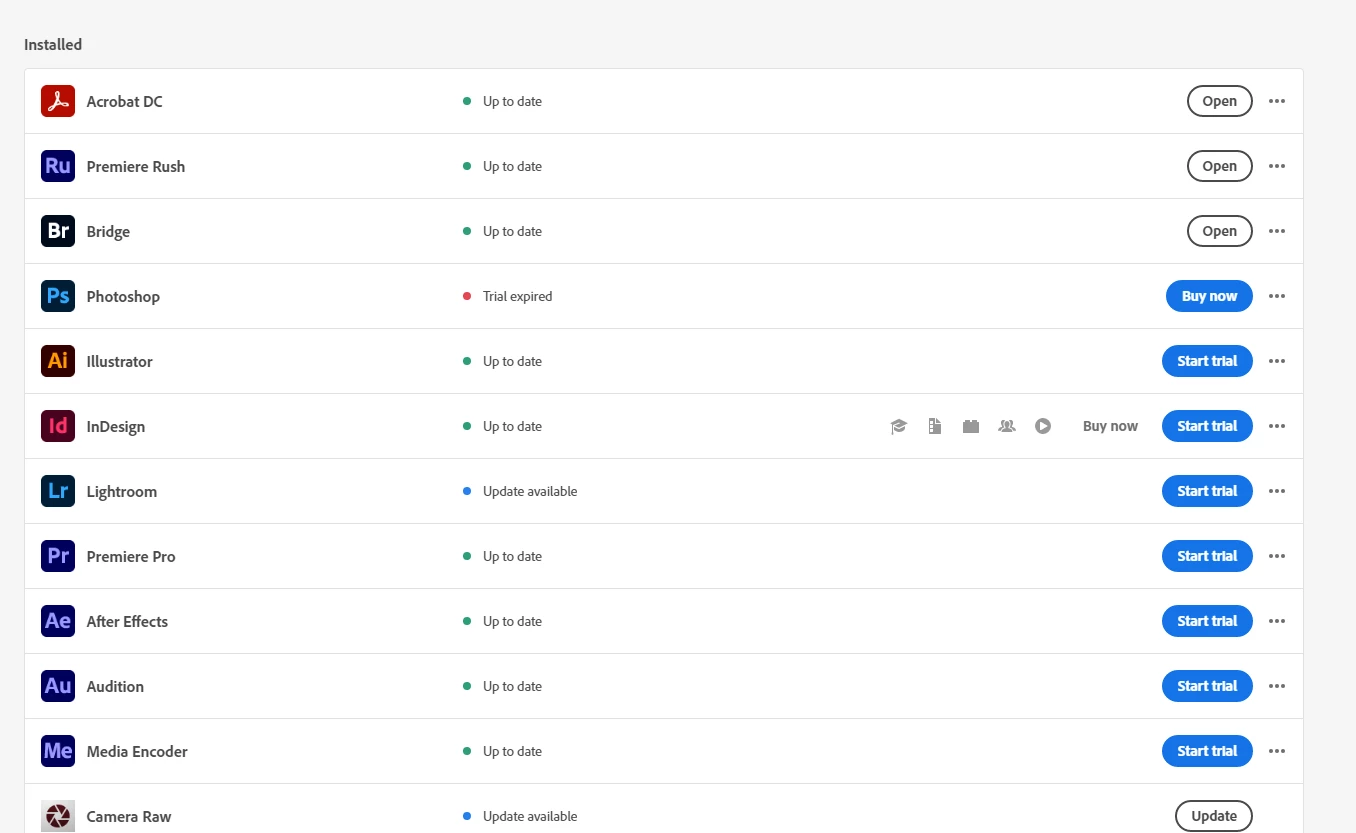
Task: Click the After Effects Ae icon
Action: click(58, 621)
